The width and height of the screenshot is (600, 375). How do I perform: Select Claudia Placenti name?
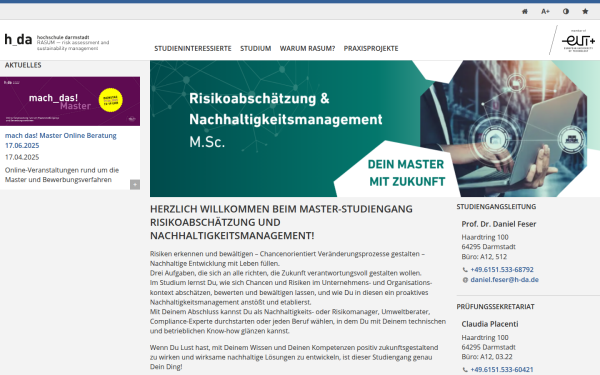pos(490,324)
